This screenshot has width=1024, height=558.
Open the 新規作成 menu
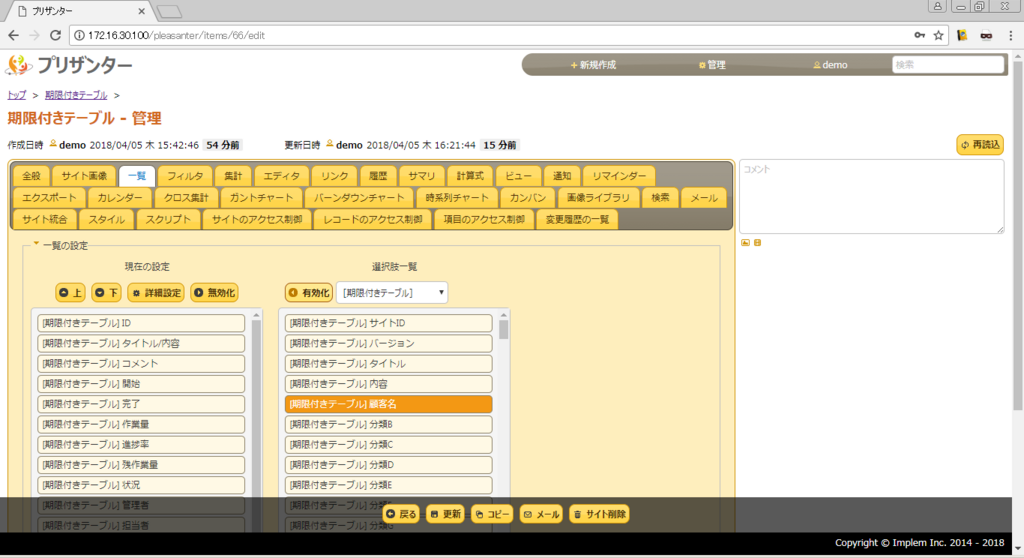tap(593, 65)
